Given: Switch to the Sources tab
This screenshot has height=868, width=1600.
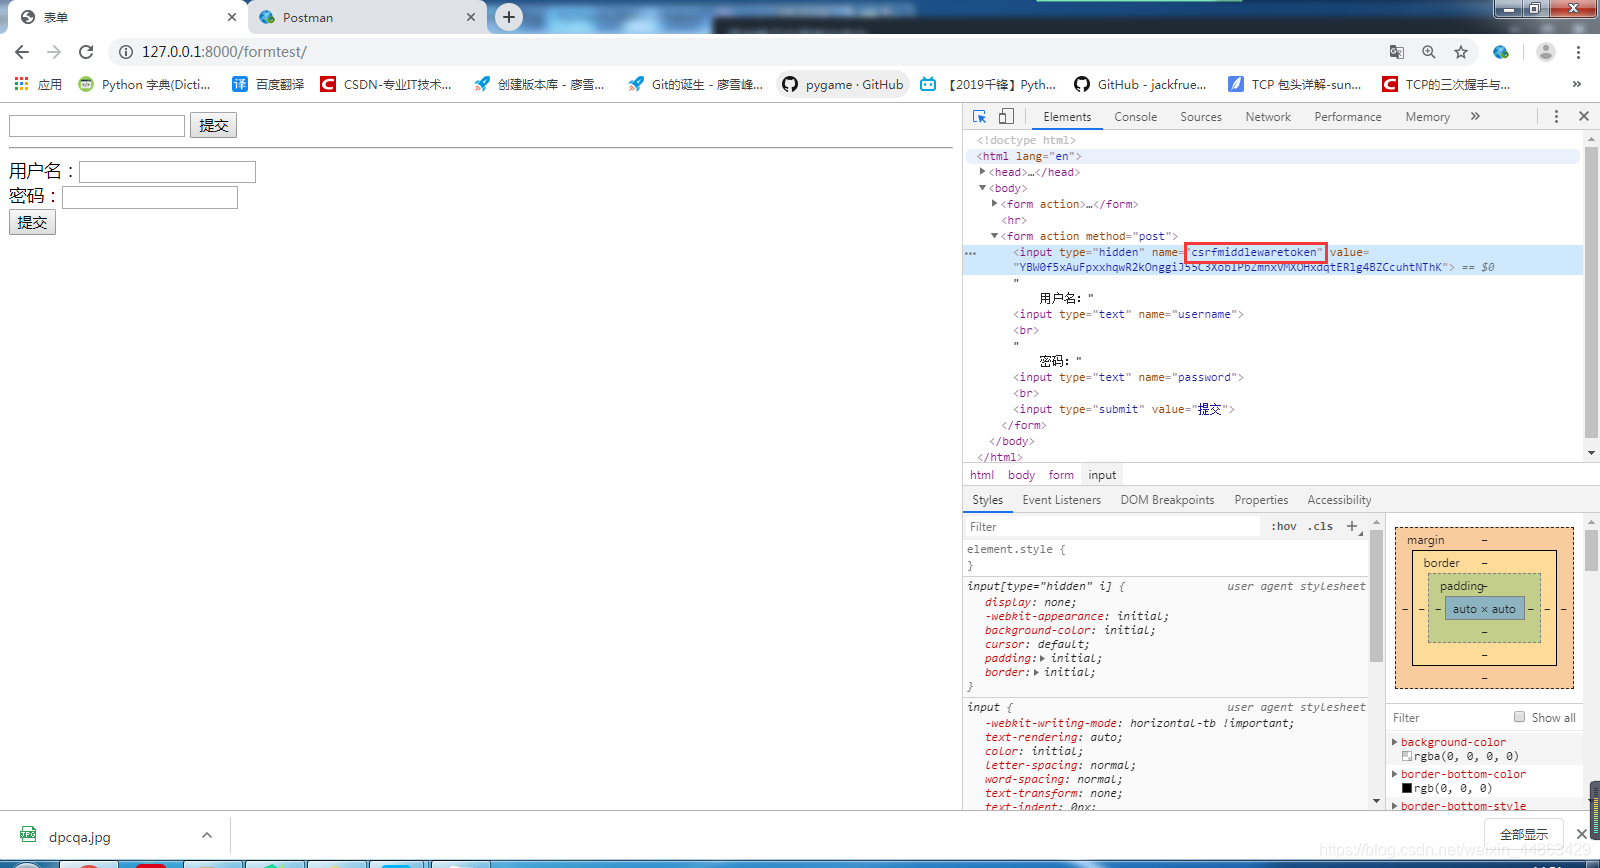Looking at the screenshot, I should (1201, 117).
